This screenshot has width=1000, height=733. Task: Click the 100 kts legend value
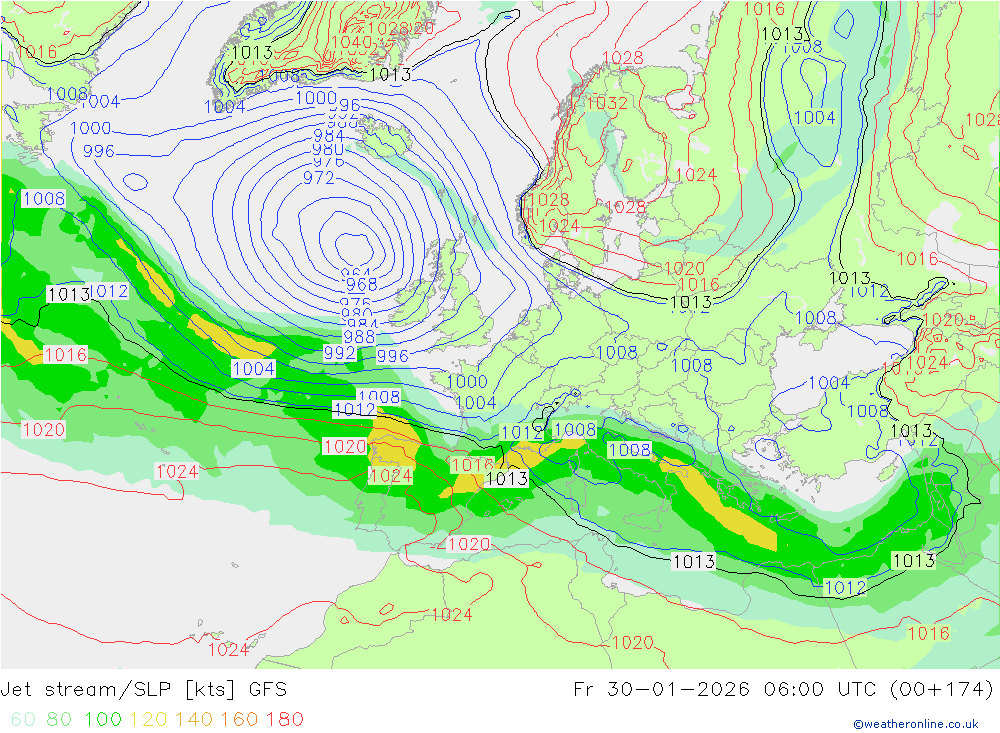point(103,720)
